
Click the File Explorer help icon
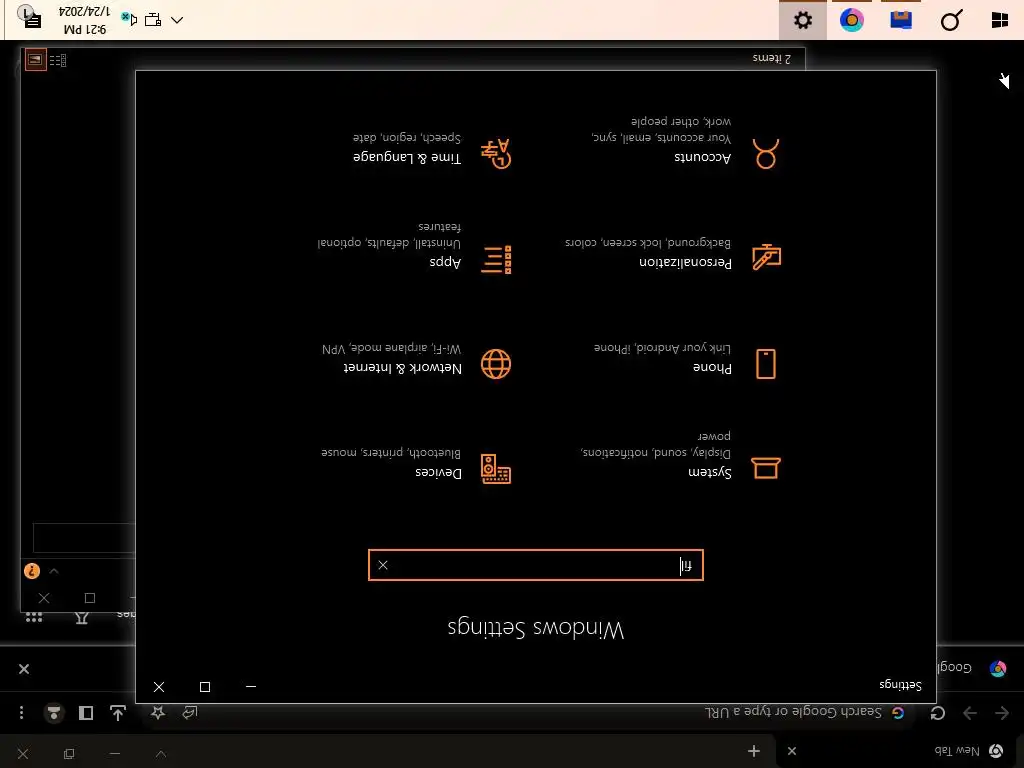31,571
